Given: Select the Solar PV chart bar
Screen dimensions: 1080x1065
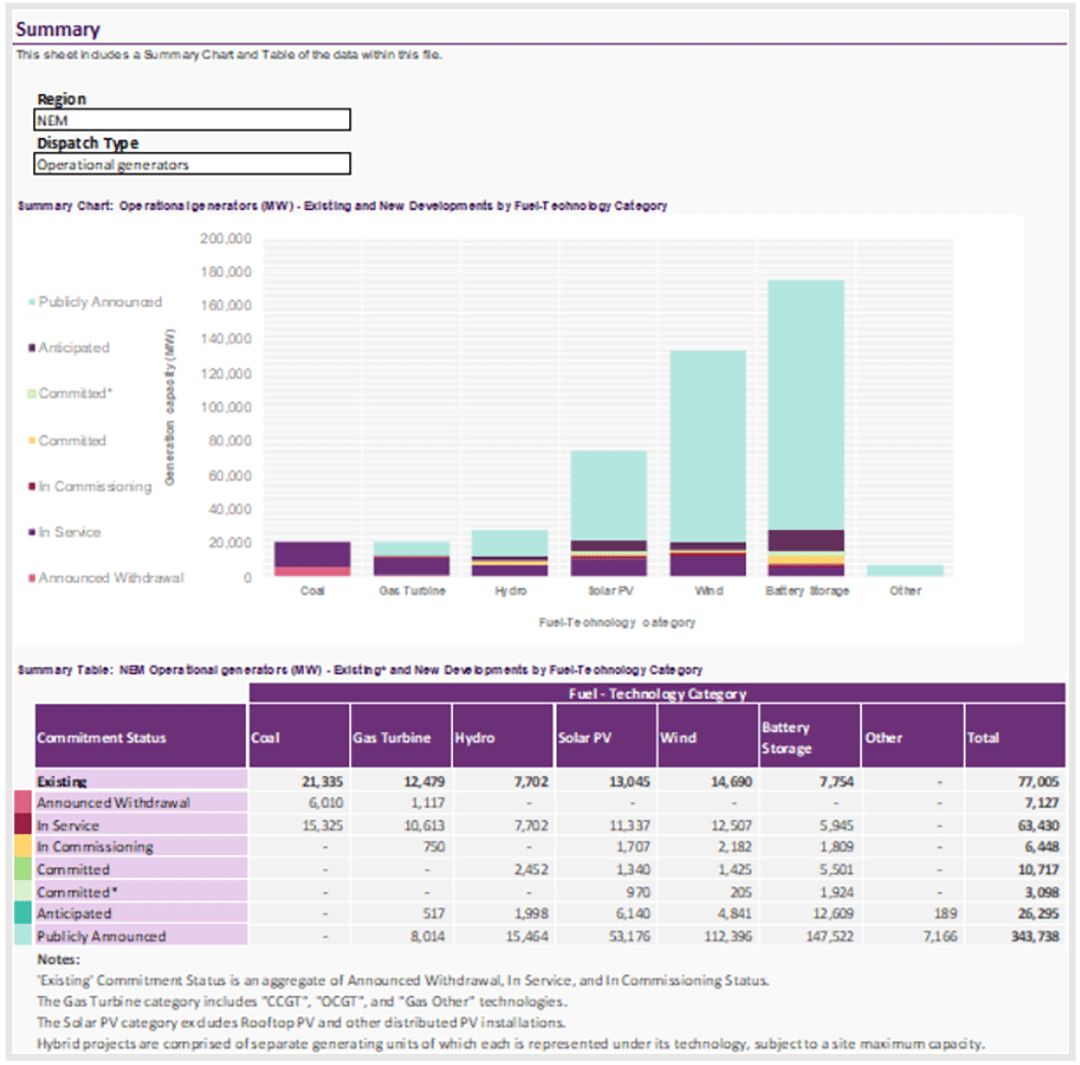Looking at the screenshot, I should tap(609, 513).
